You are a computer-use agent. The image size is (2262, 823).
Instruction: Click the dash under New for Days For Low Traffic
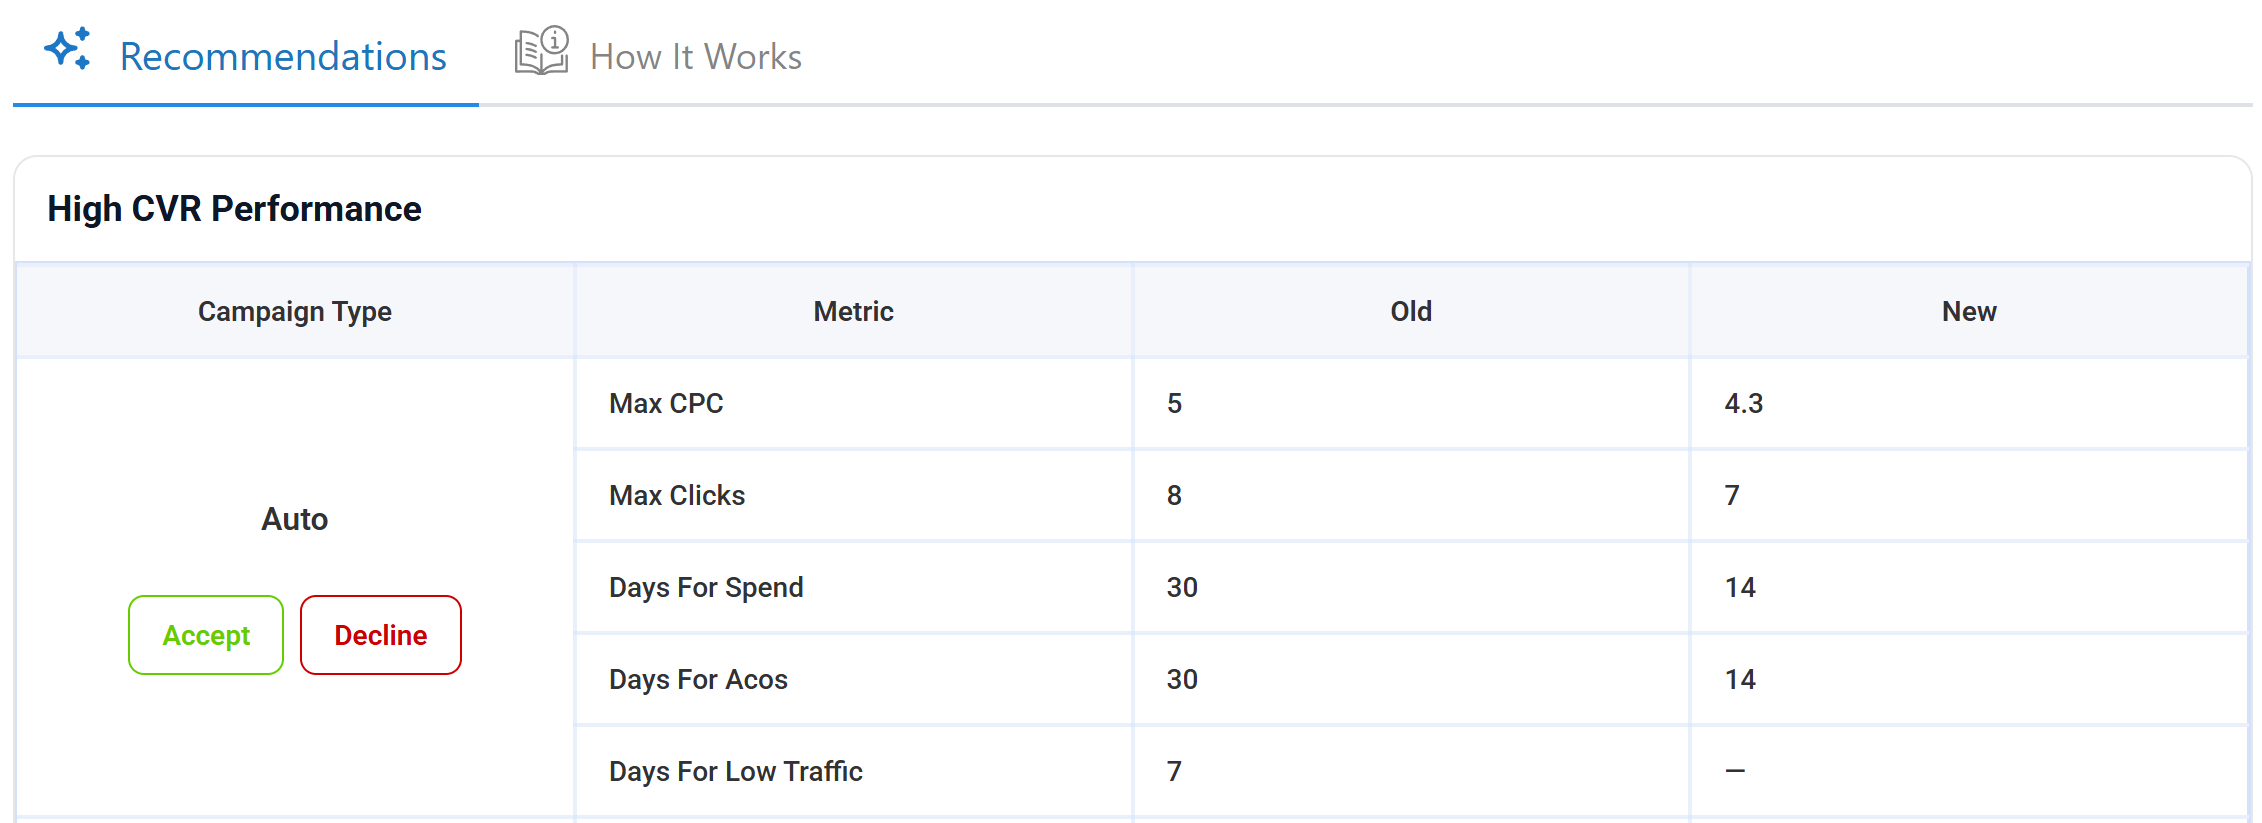point(1735,771)
